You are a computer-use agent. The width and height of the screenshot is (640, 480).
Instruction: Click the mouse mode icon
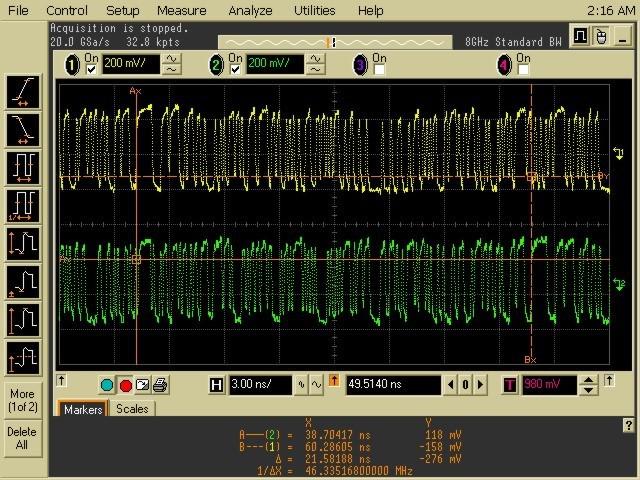(x=601, y=36)
